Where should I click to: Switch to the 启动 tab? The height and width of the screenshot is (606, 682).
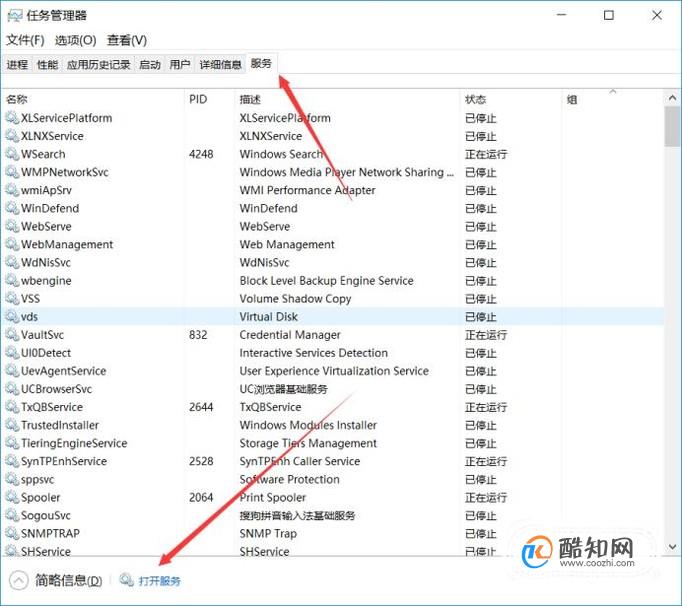(150, 65)
